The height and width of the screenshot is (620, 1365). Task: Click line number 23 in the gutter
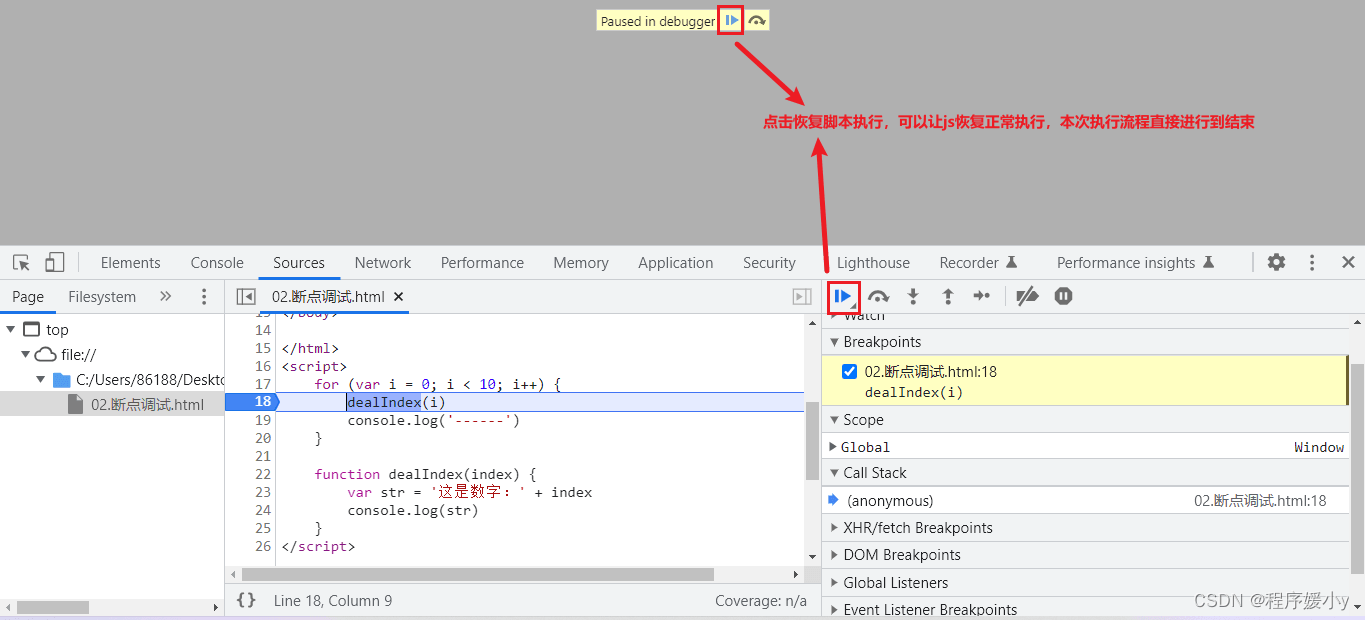click(263, 492)
